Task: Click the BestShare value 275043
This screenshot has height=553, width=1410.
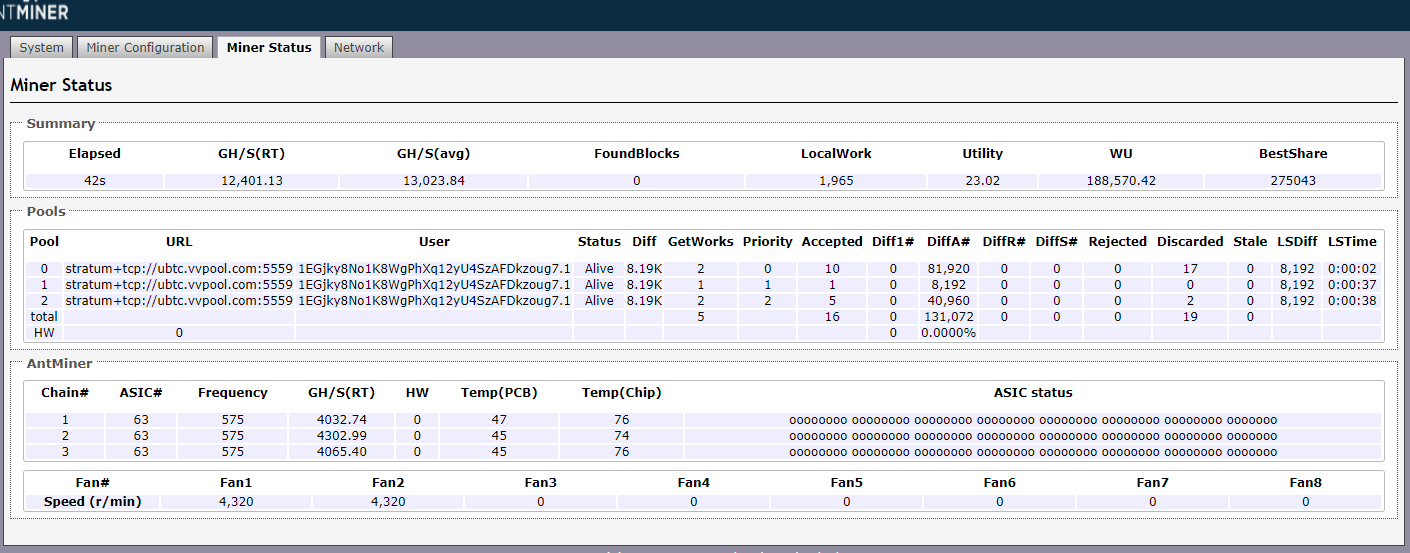Action: (x=1292, y=181)
